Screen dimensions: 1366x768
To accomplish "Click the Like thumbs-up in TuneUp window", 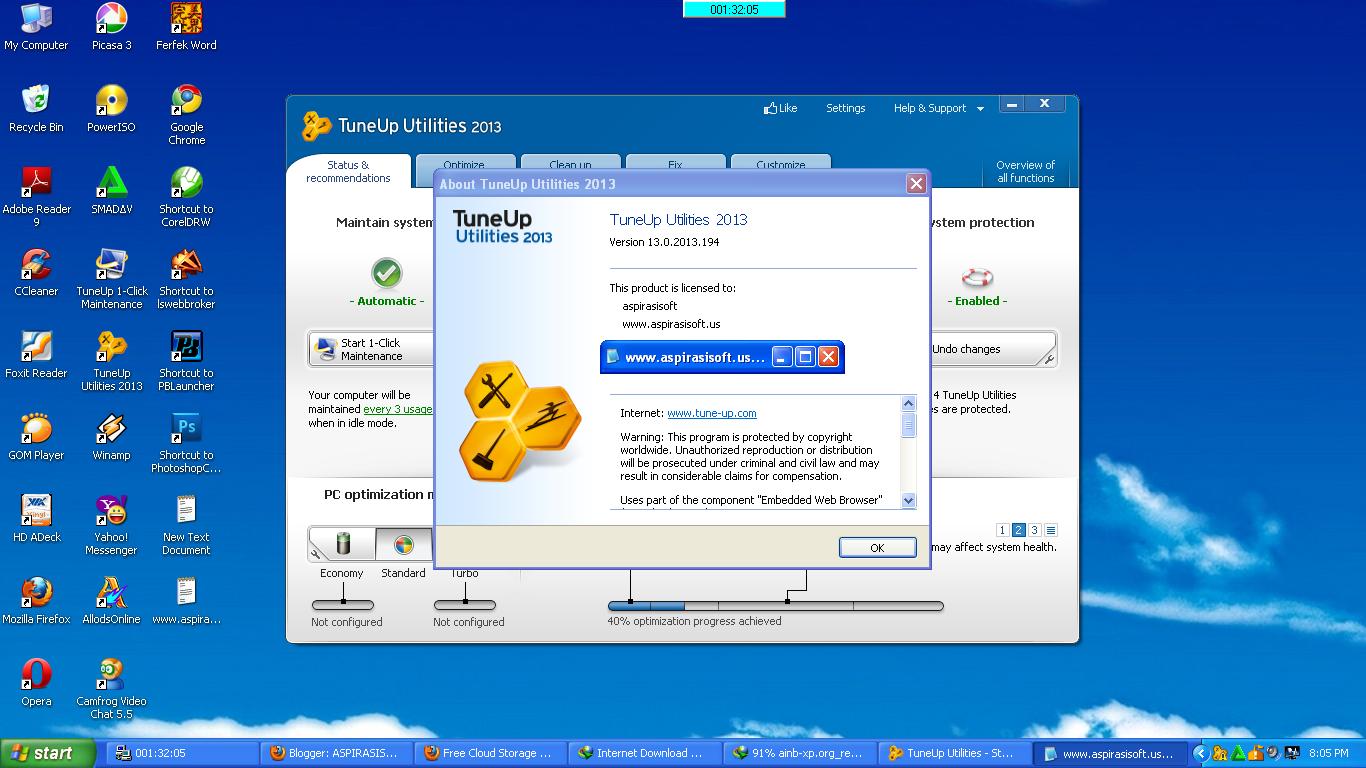I will pyautogui.click(x=780, y=108).
